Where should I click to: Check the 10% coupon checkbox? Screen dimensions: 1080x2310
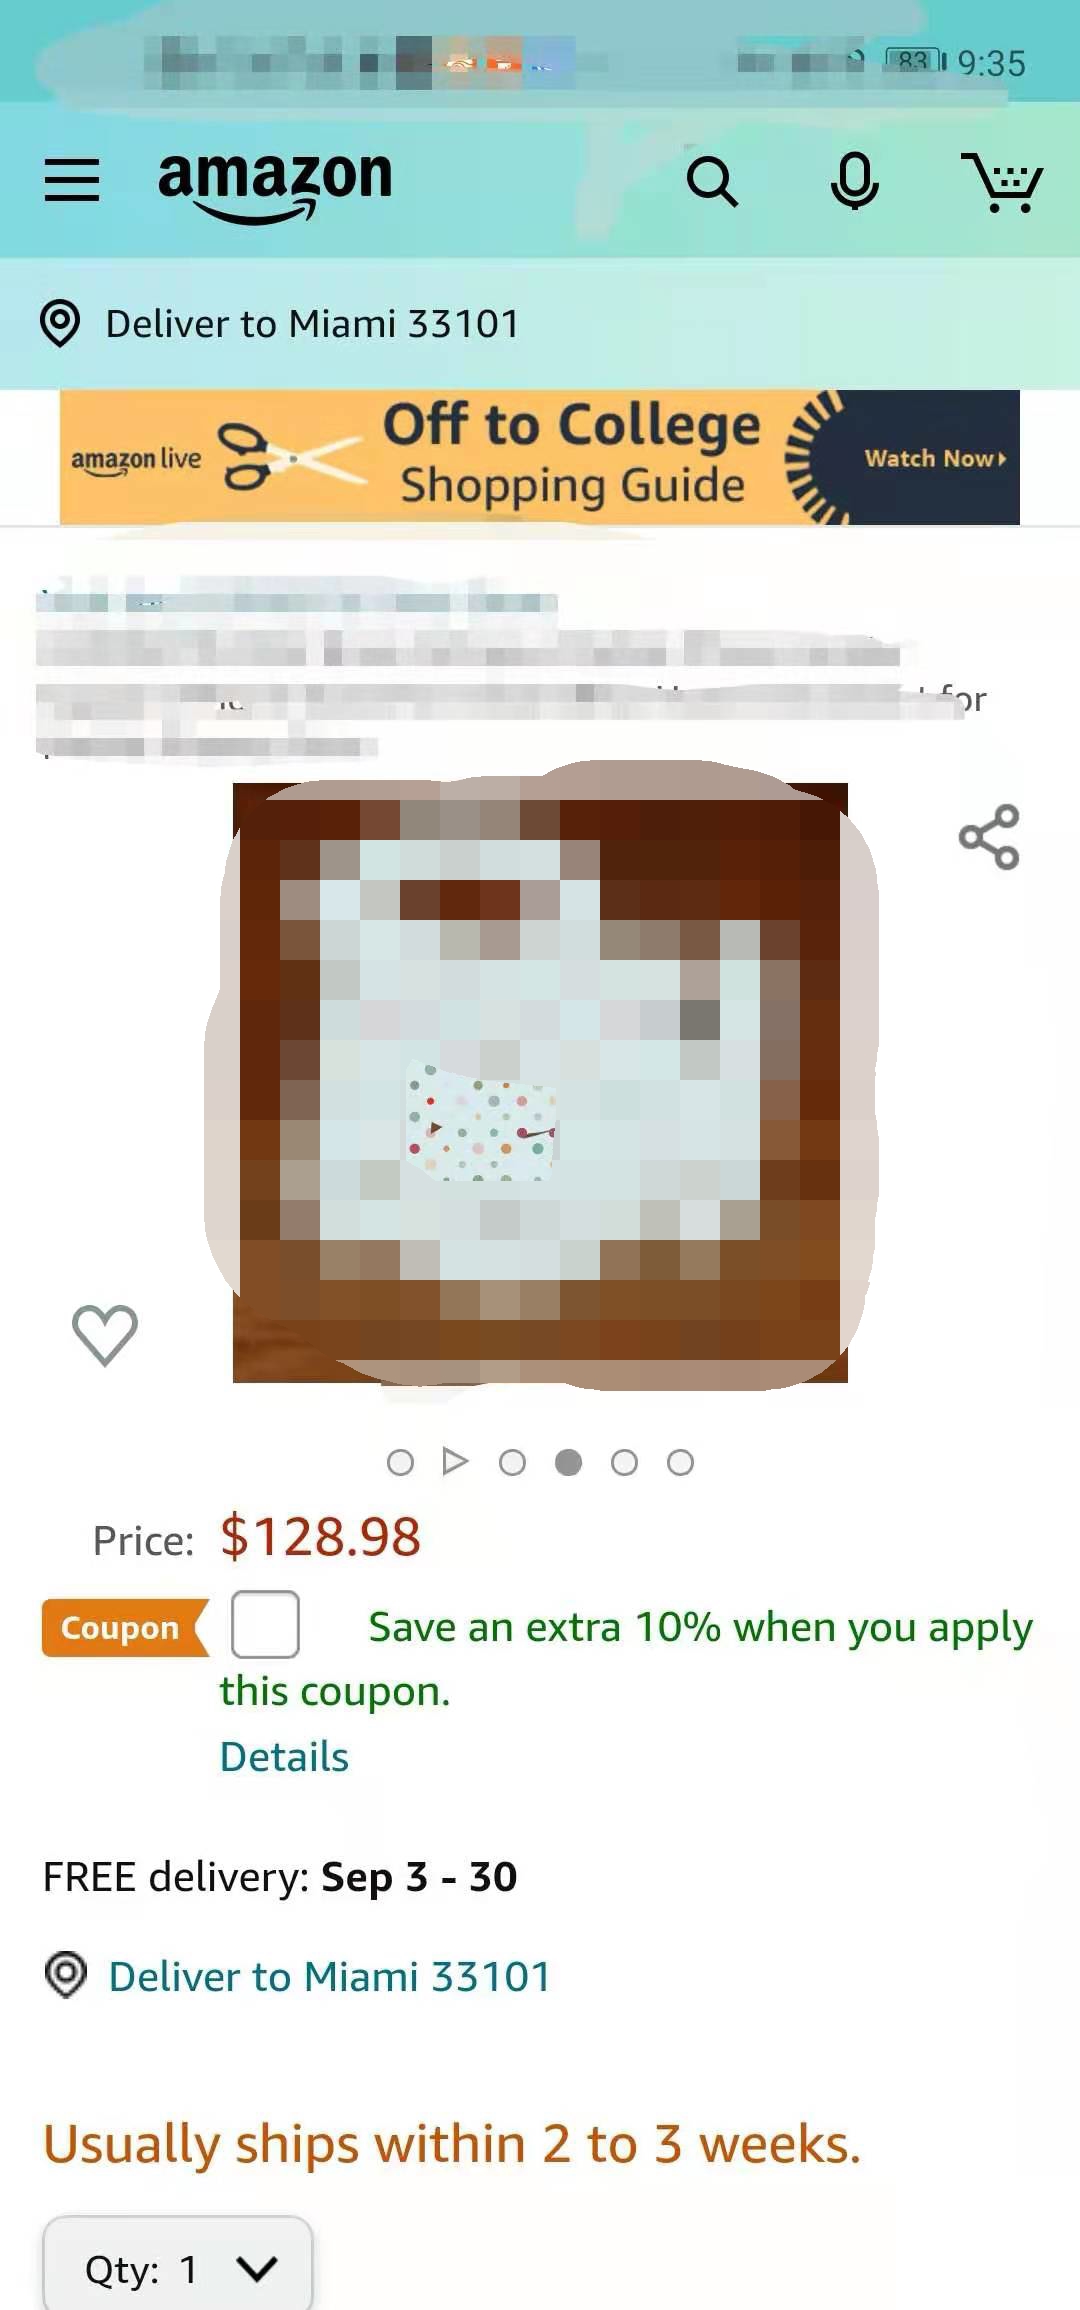[x=265, y=1625]
